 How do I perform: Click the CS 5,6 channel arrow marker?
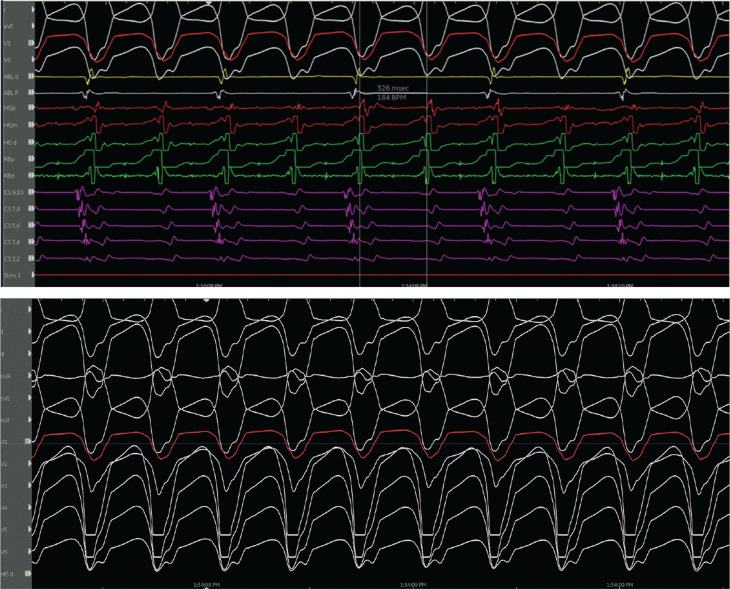[32, 225]
